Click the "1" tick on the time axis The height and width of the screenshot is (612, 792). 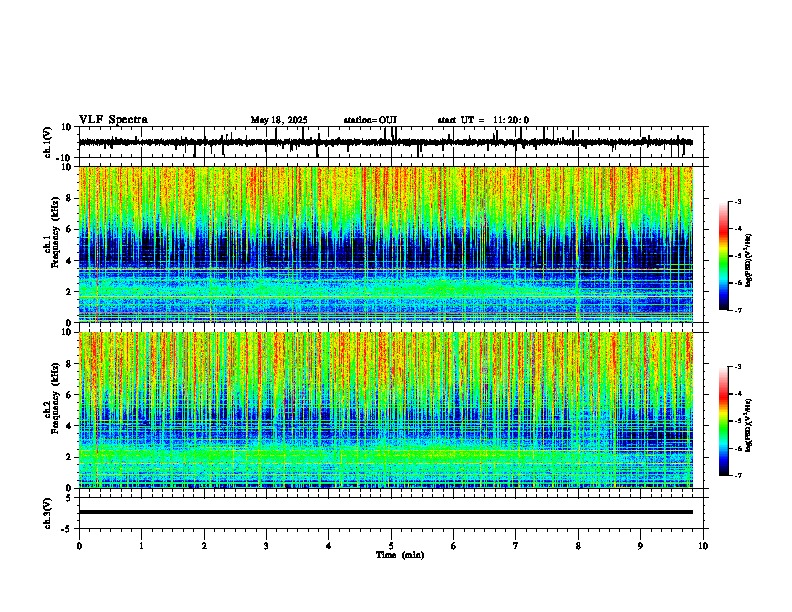point(141,546)
